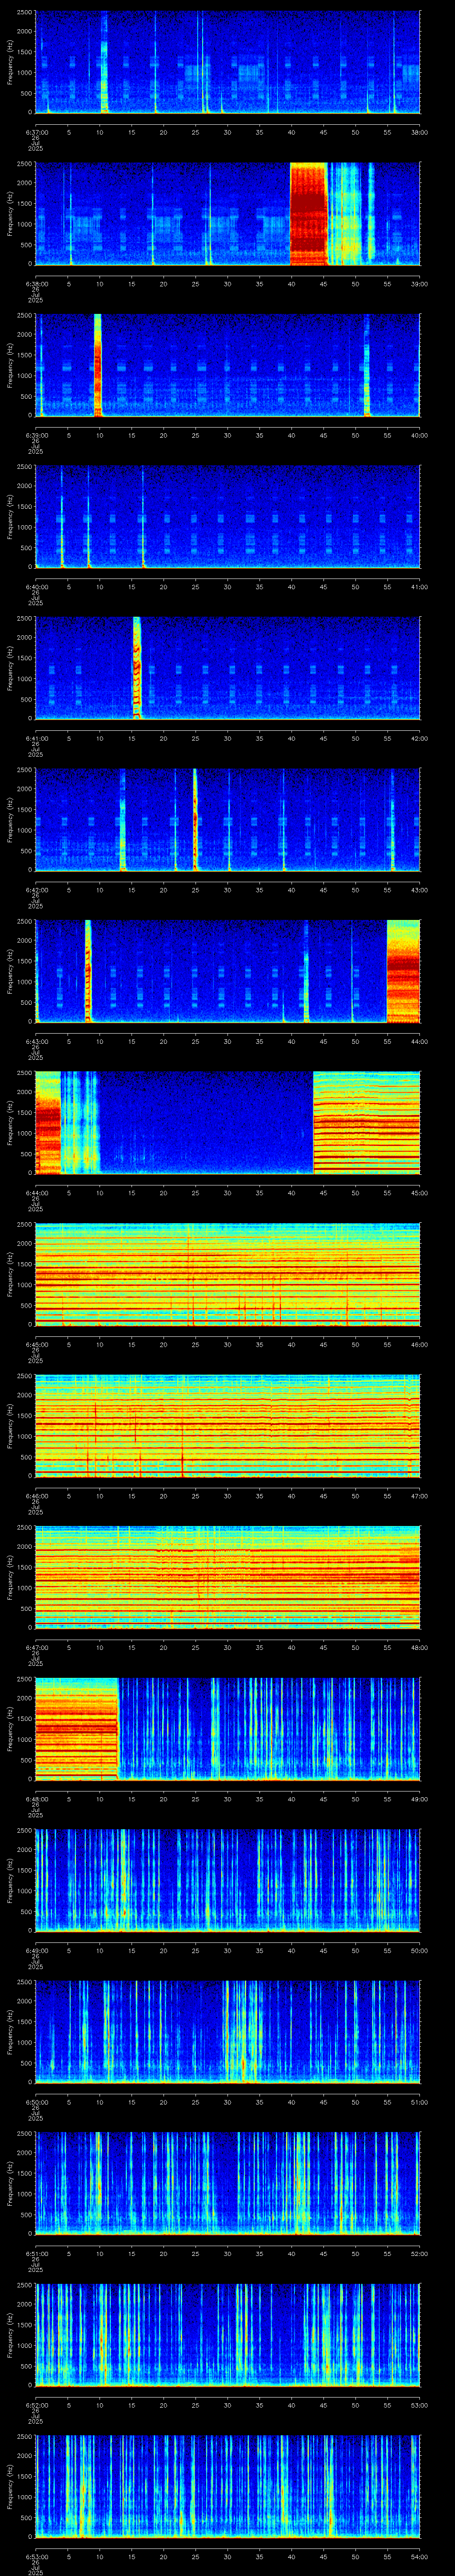The width and height of the screenshot is (455, 2576).
Task: Click the 6:49:00 start time label
Action: click(36, 1950)
